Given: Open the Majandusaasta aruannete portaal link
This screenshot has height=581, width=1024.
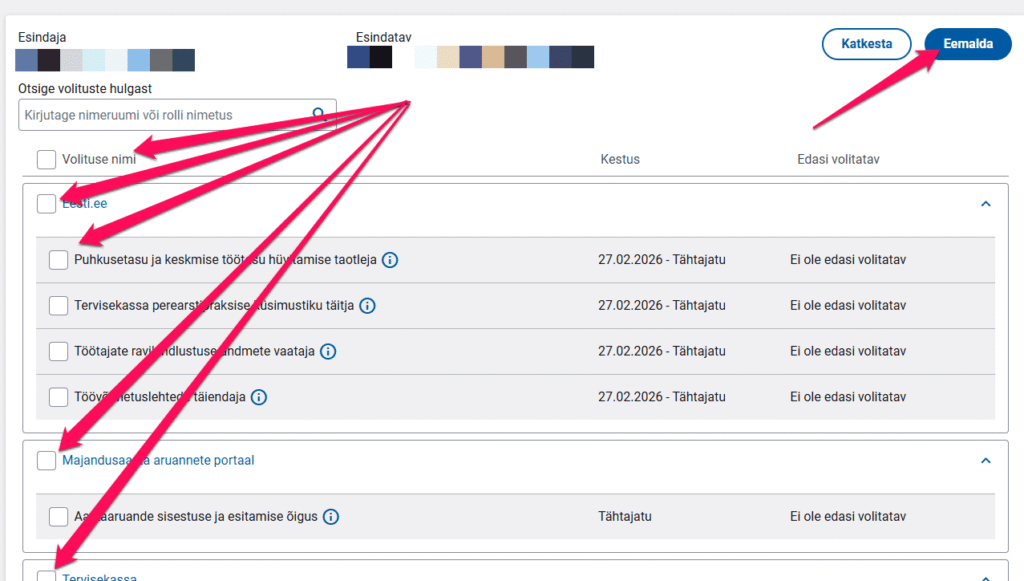Looking at the screenshot, I should click(158, 461).
